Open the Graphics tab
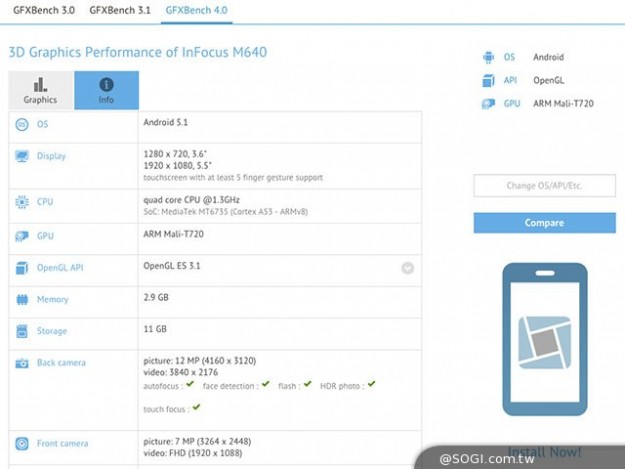 (40, 90)
